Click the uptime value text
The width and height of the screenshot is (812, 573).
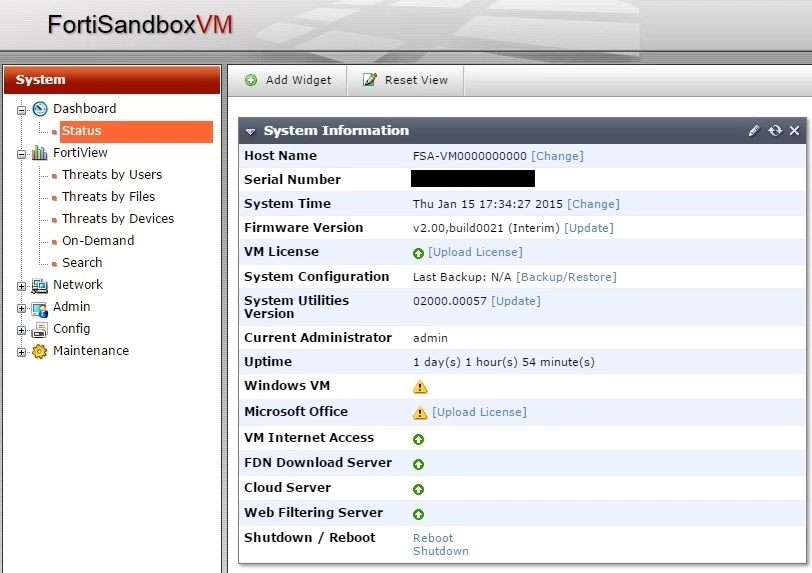click(504, 362)
